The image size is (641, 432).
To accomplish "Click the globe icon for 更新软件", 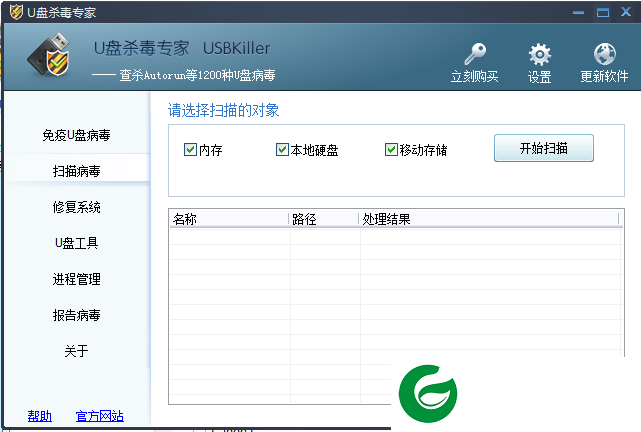I will [605, 54].
